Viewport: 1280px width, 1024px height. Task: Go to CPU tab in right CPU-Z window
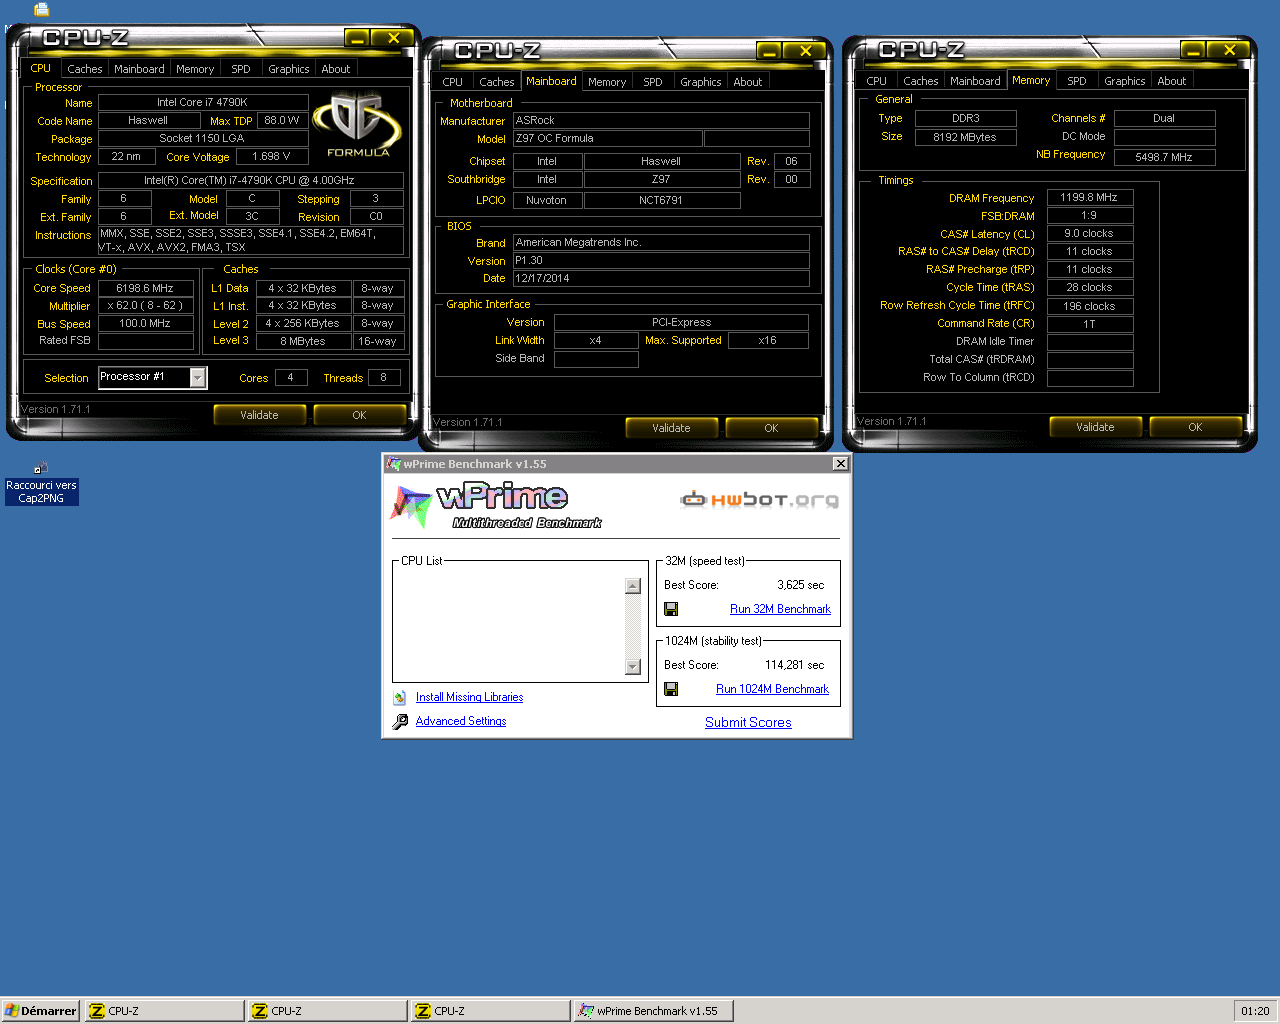click(x=877, y=81)
